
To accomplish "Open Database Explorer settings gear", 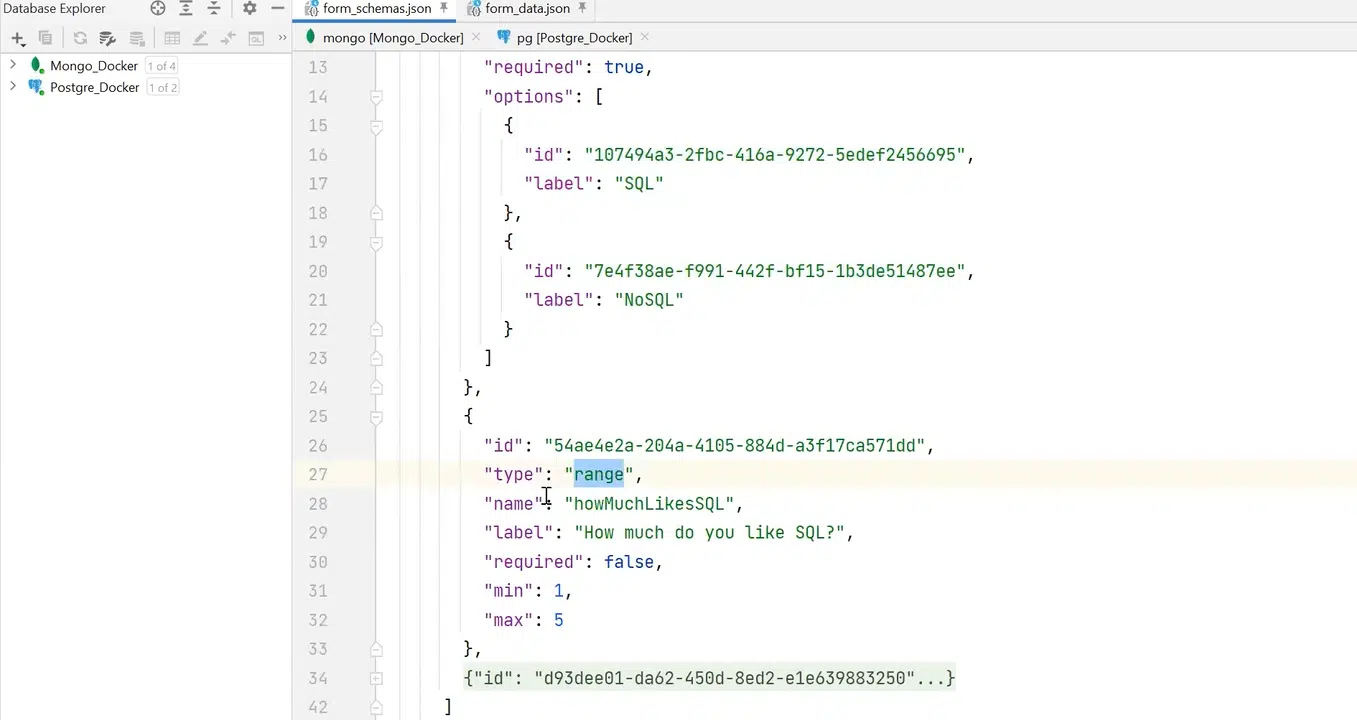I will click(x=250, y=8).
